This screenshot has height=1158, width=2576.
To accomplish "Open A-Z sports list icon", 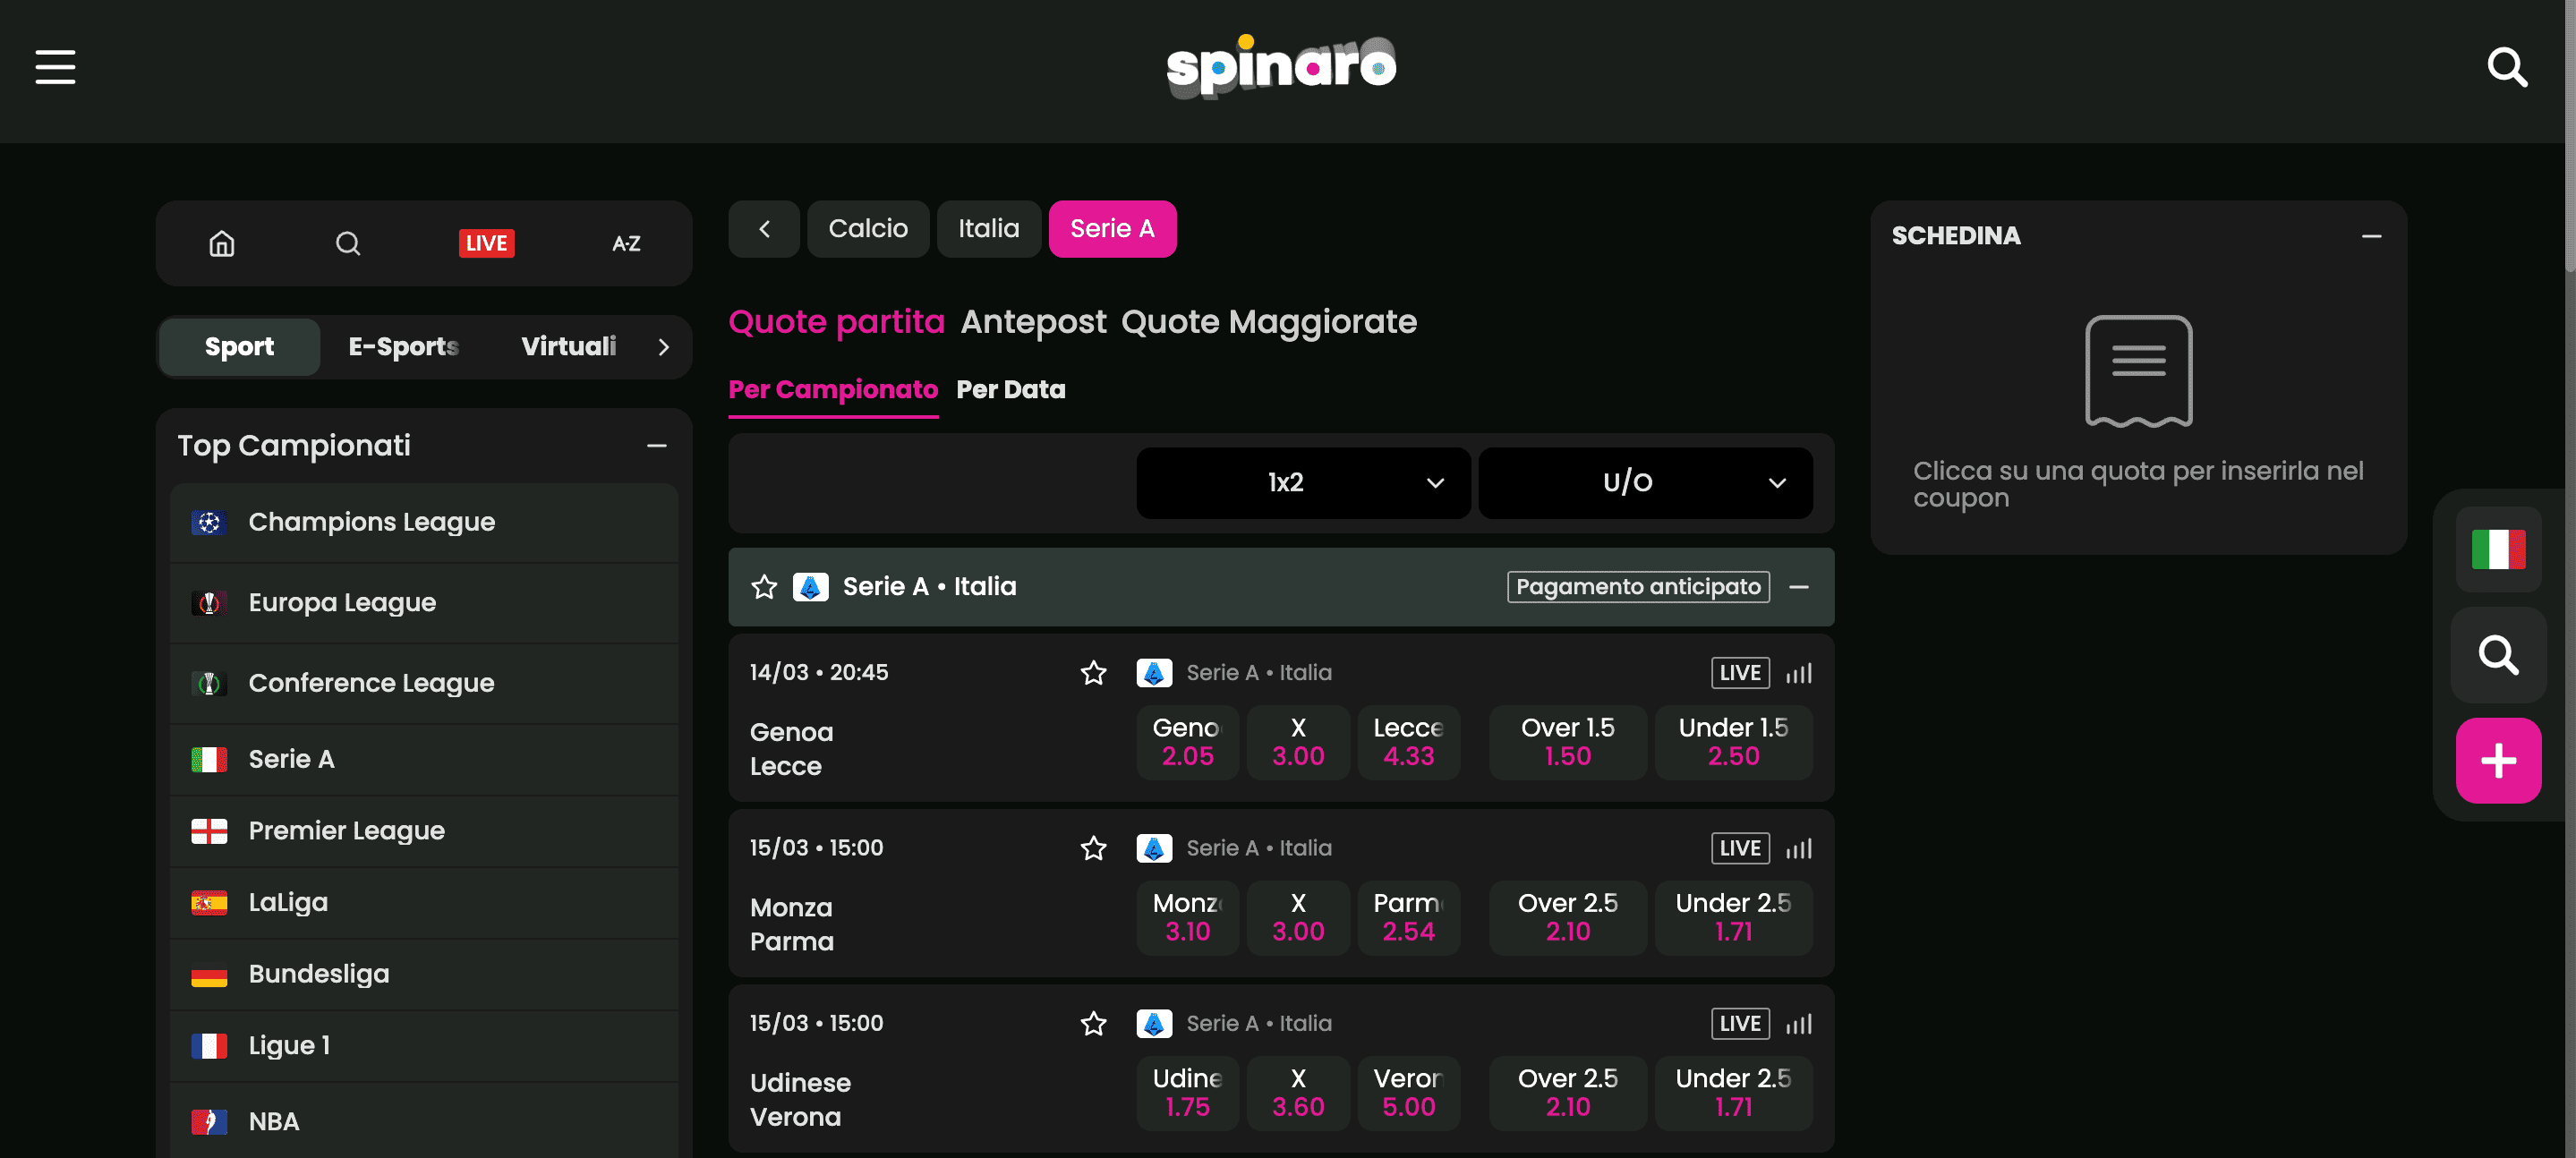I will (x=626, y=243).
